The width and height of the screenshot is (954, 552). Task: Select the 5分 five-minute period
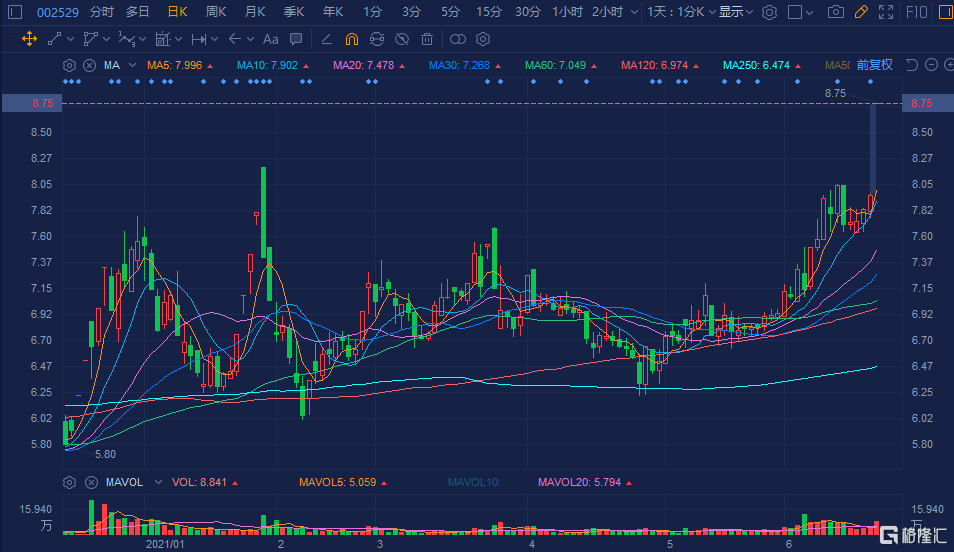(450, 12)
